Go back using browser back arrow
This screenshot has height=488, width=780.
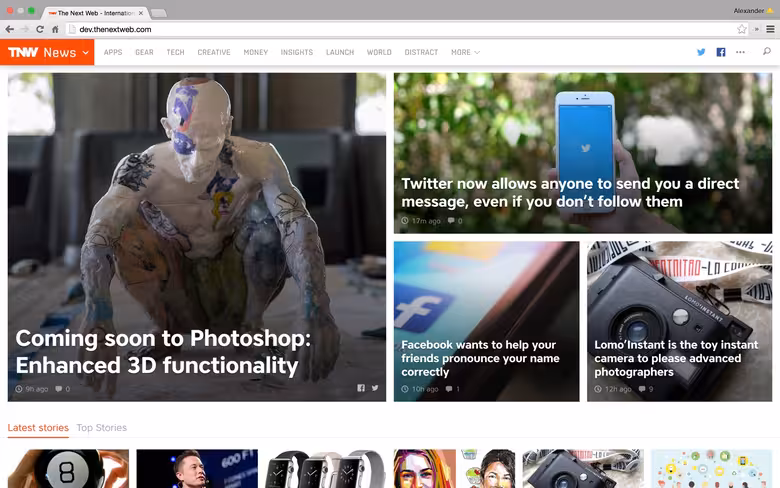[x=9, y=29]
